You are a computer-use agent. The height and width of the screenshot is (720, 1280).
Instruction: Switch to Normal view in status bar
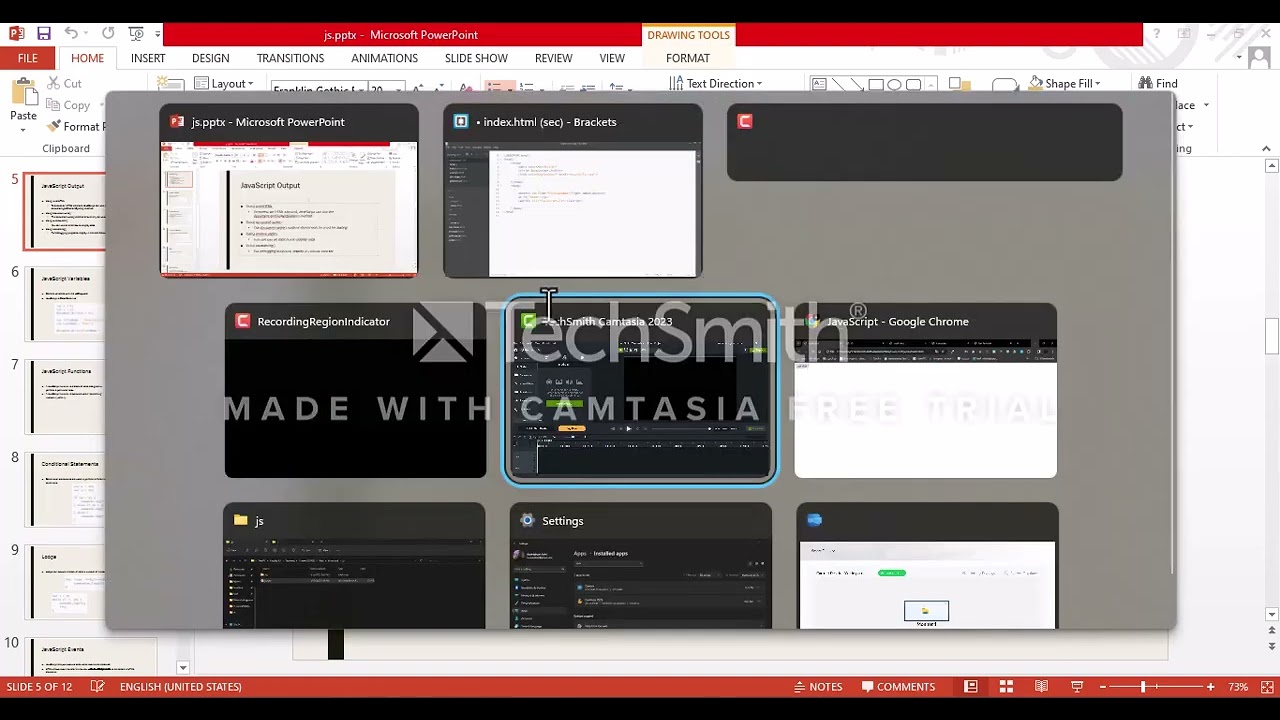[970, 687]
